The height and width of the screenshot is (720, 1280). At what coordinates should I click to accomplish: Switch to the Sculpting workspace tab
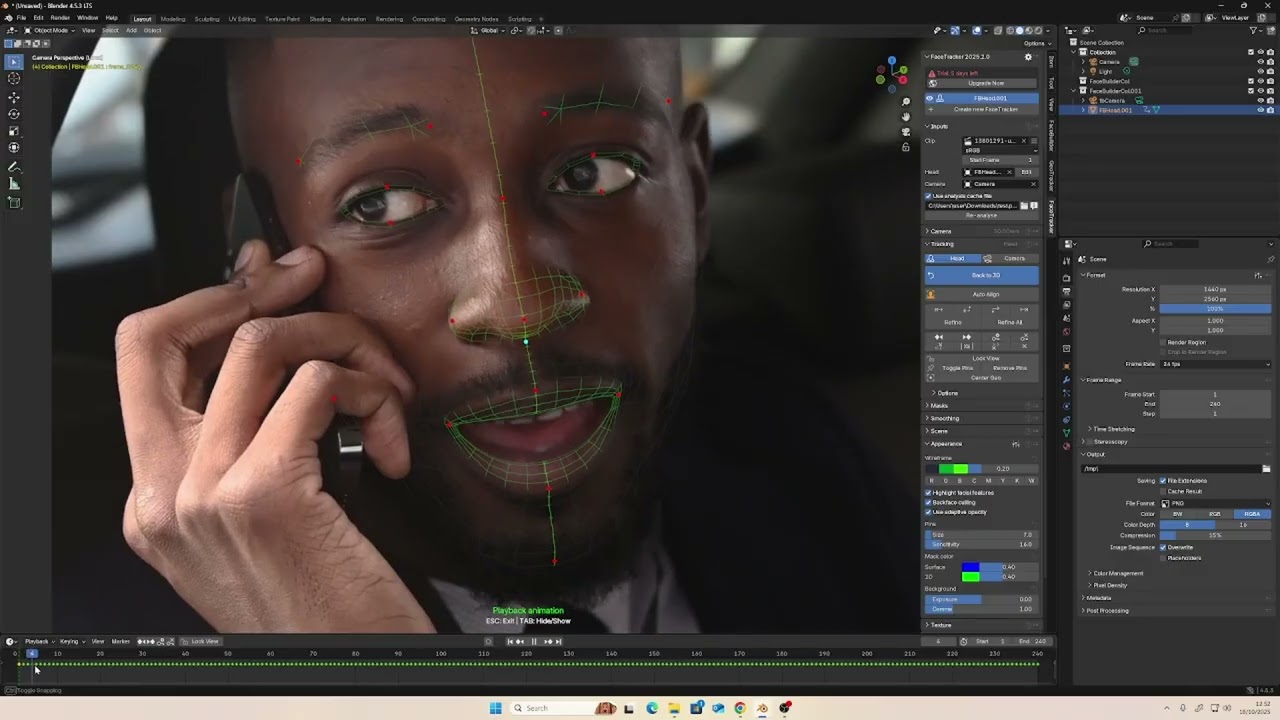(x=207, y=18)
